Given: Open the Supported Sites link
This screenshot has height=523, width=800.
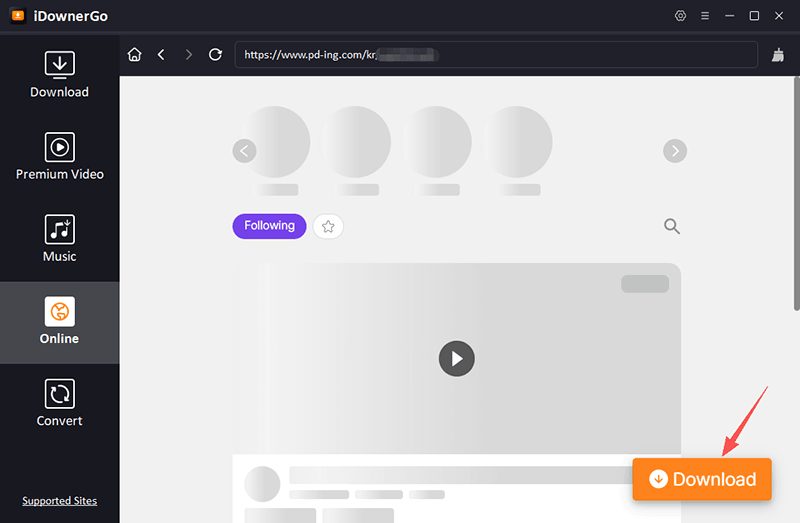Looking at the screenshot, I should pyautogui.click(x=59, y=501).
